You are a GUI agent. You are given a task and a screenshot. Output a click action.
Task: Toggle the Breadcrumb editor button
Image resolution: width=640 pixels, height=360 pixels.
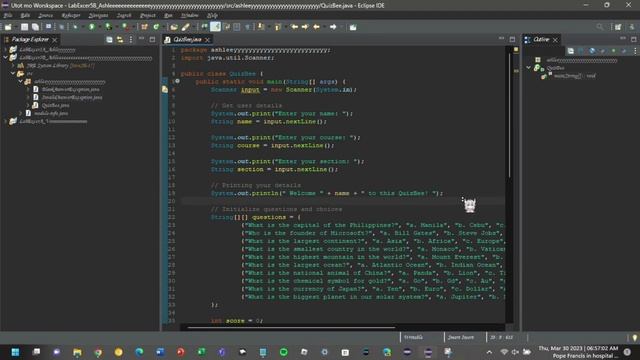click(x=204, y=27)
